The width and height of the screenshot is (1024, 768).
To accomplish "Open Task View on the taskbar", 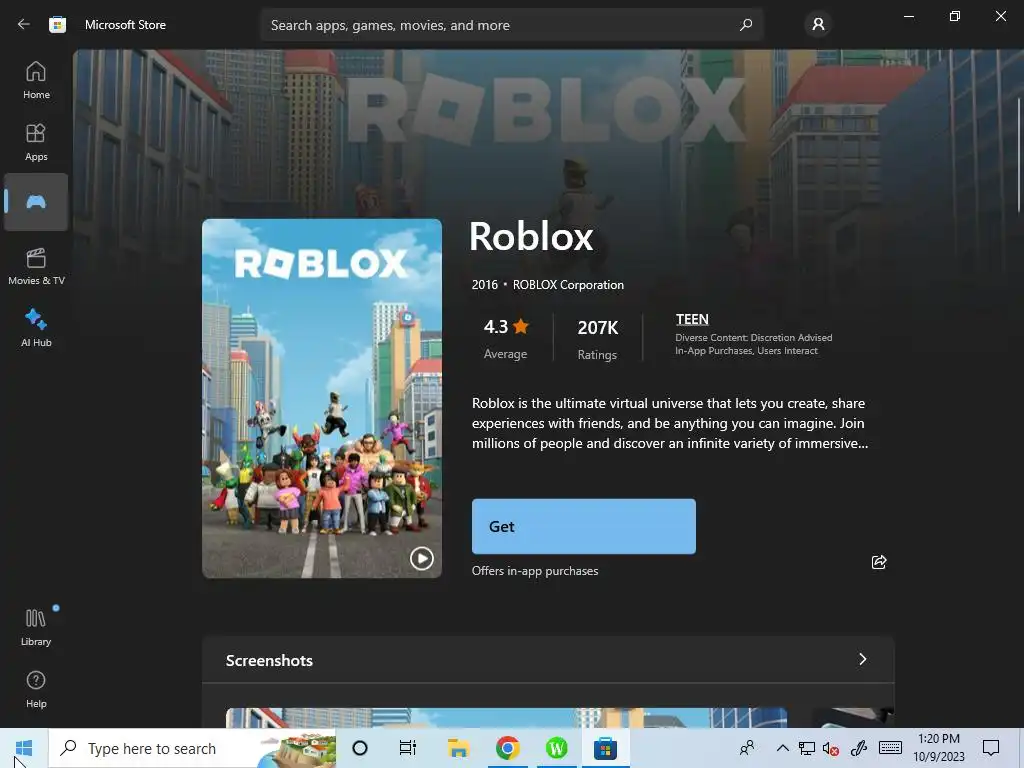I will click(x=408, y=748).
